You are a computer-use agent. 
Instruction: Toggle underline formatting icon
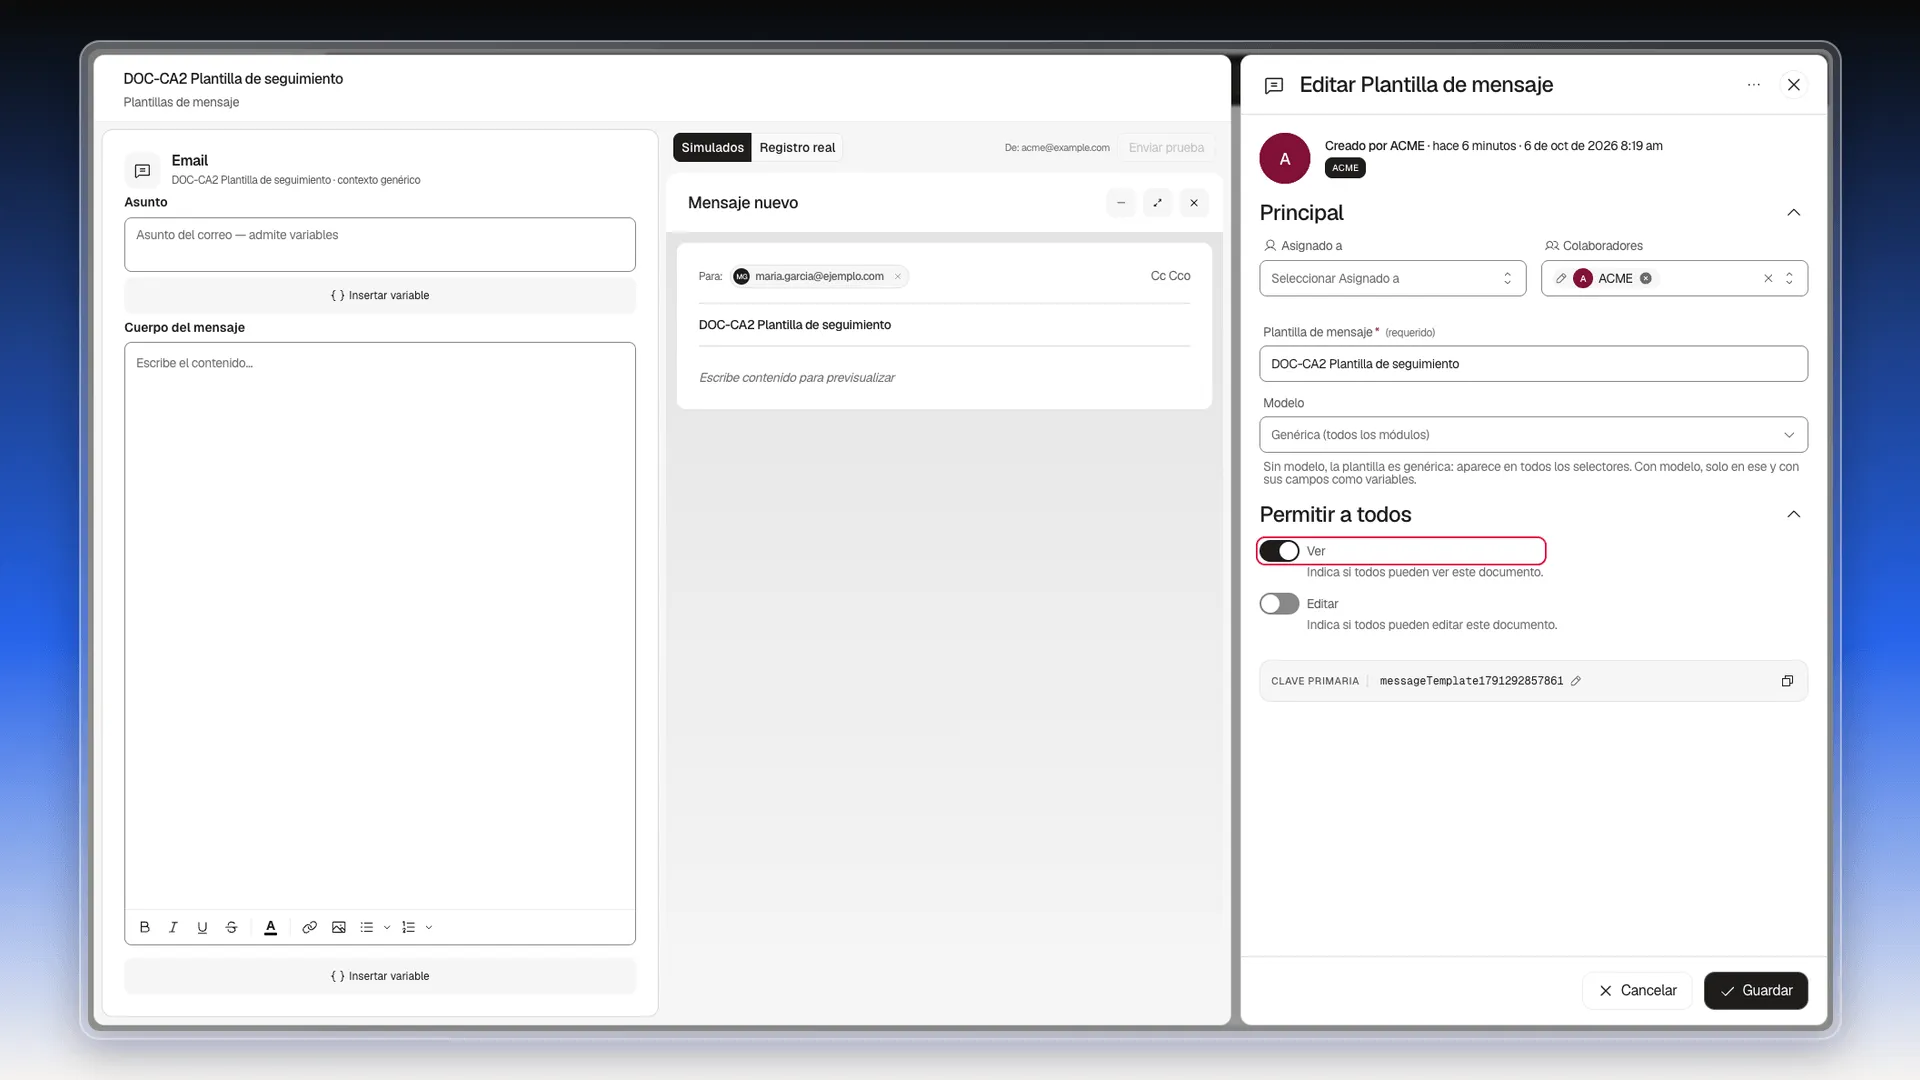click(202, 927)
